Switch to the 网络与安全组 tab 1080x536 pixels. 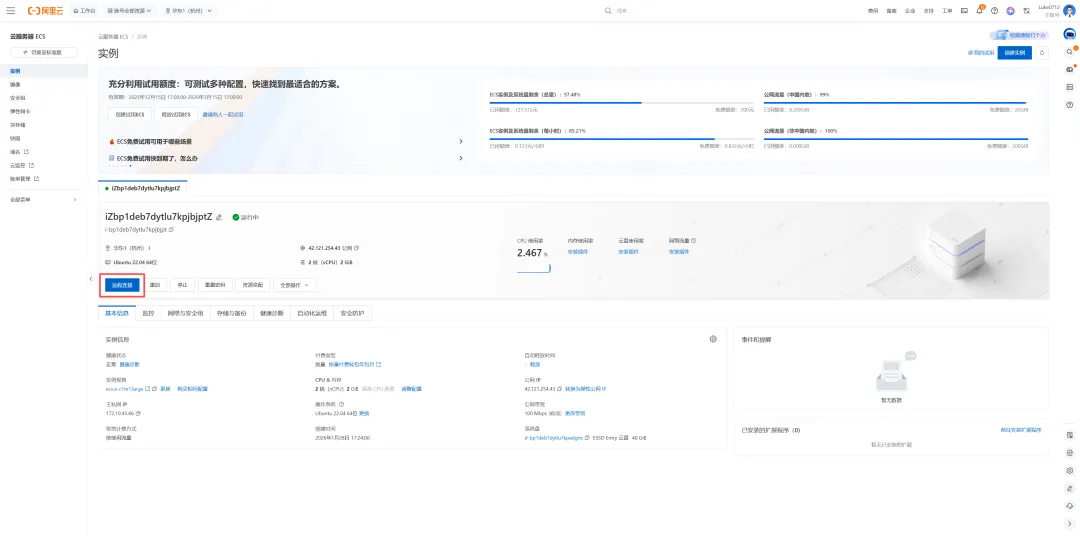tap(185, 313)
